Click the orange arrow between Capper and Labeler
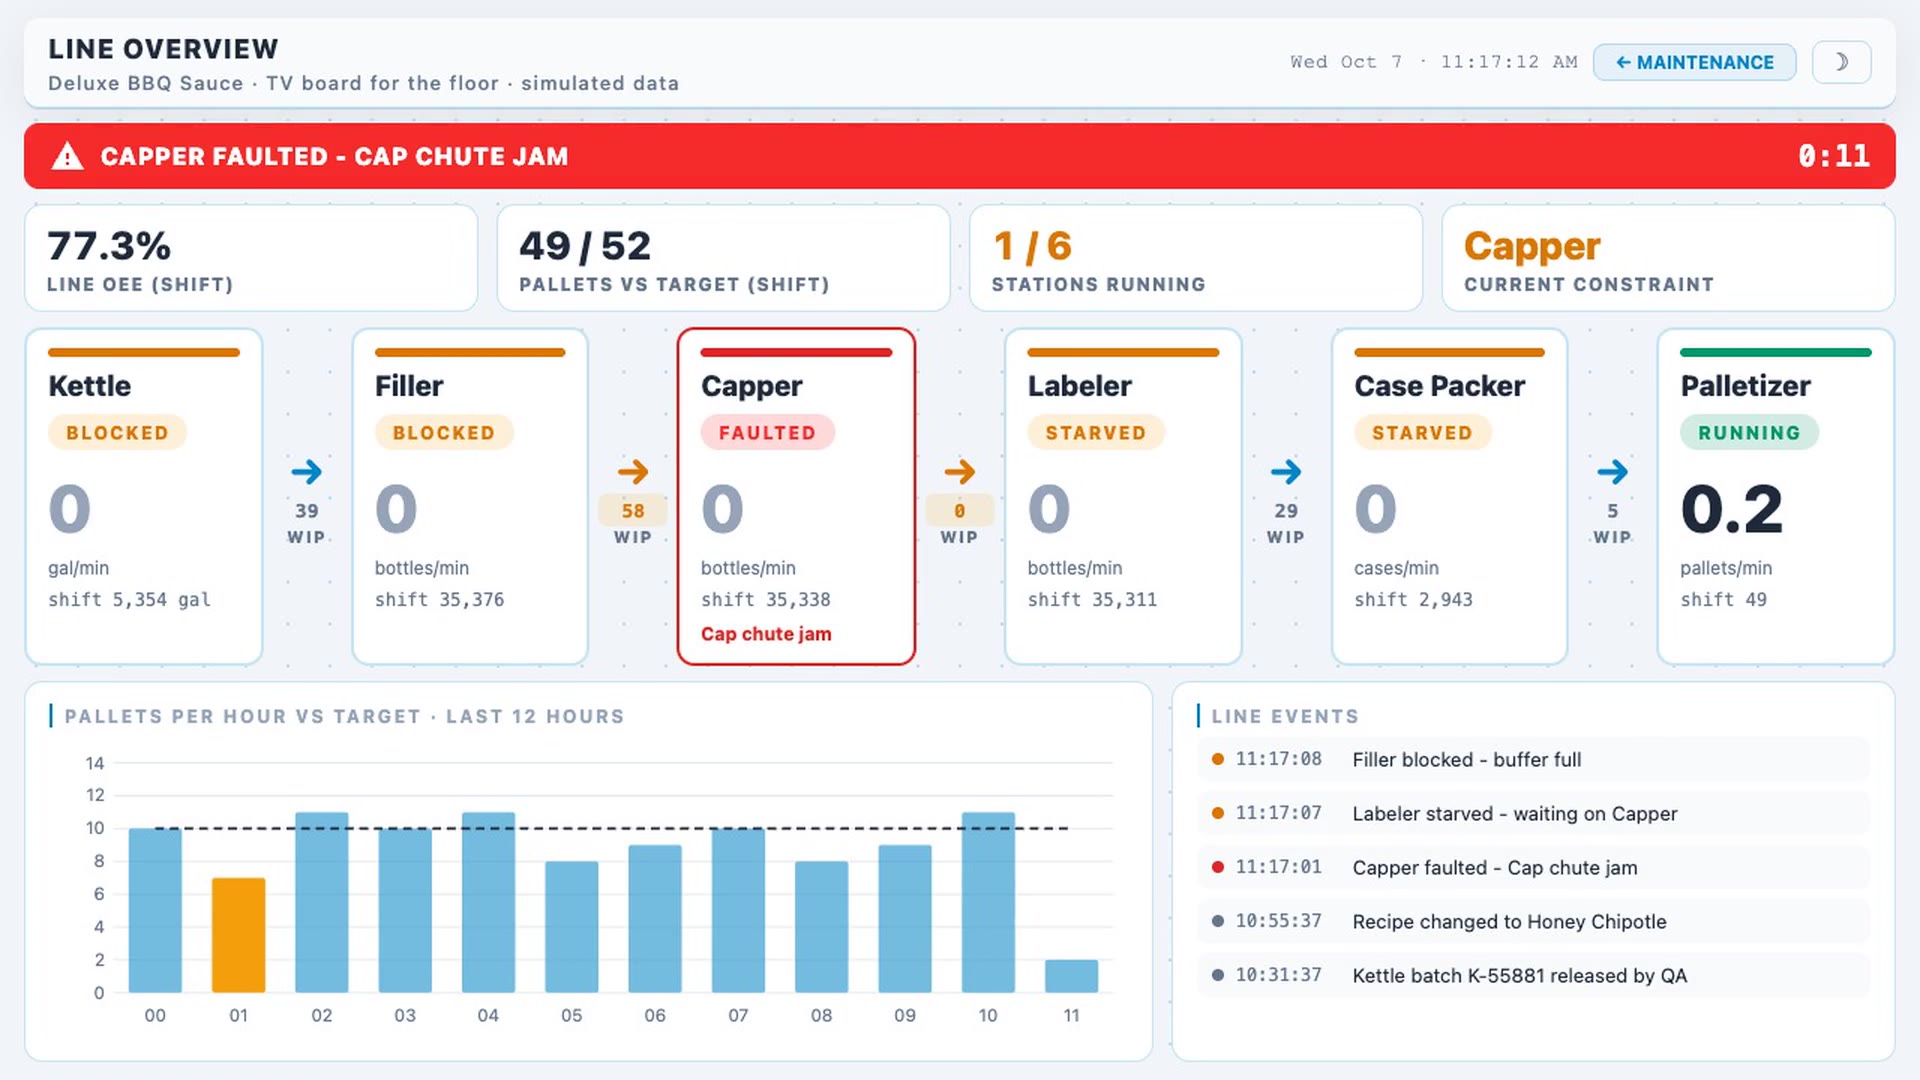Screen dimensions: 1920x1080 (959, 471)
